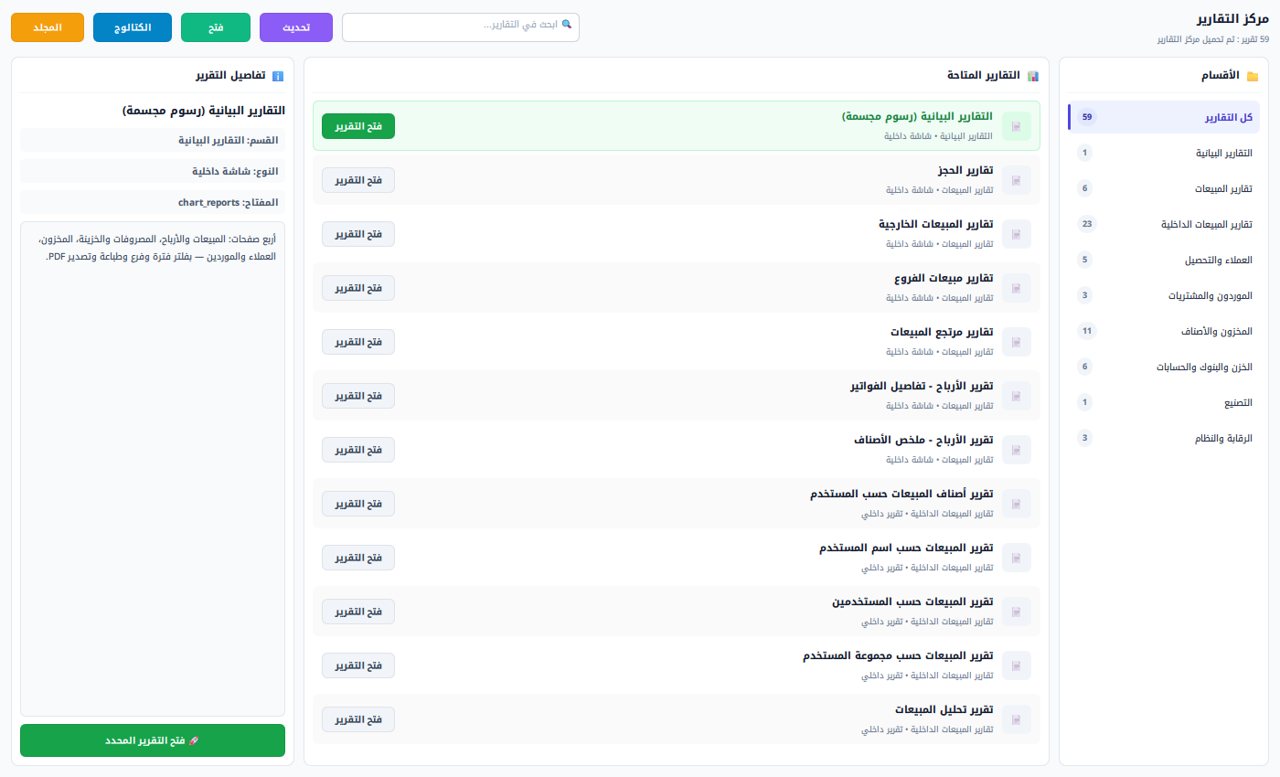Choose the الرقابة والنظام category

point(1164,438)
